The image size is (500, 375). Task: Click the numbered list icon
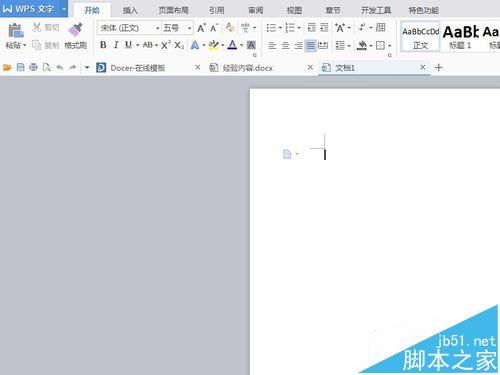click(x=290, y=28)
